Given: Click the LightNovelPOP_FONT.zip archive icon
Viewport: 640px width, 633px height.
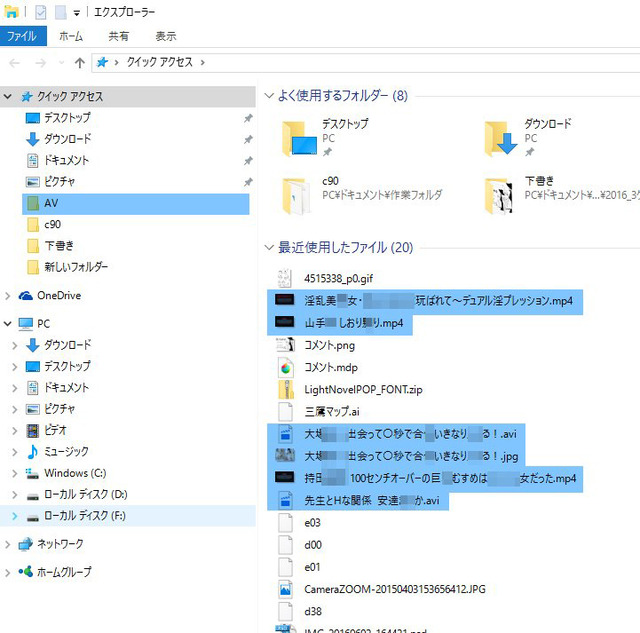Looking at the screenshot, I should [285, 389].
